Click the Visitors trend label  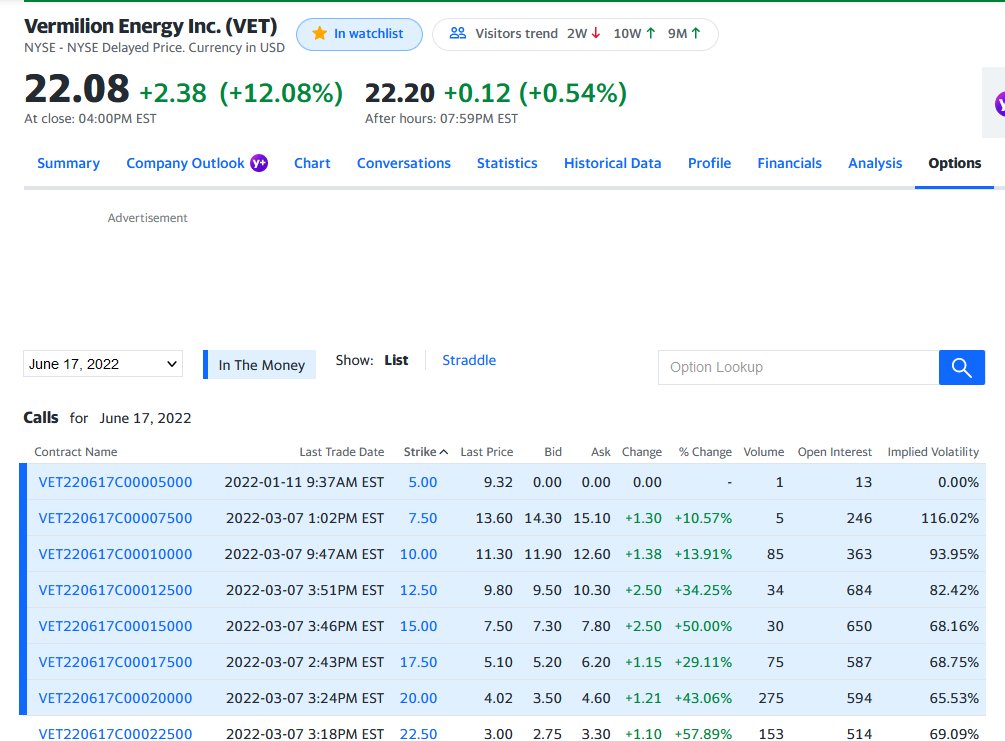[517, 33]
